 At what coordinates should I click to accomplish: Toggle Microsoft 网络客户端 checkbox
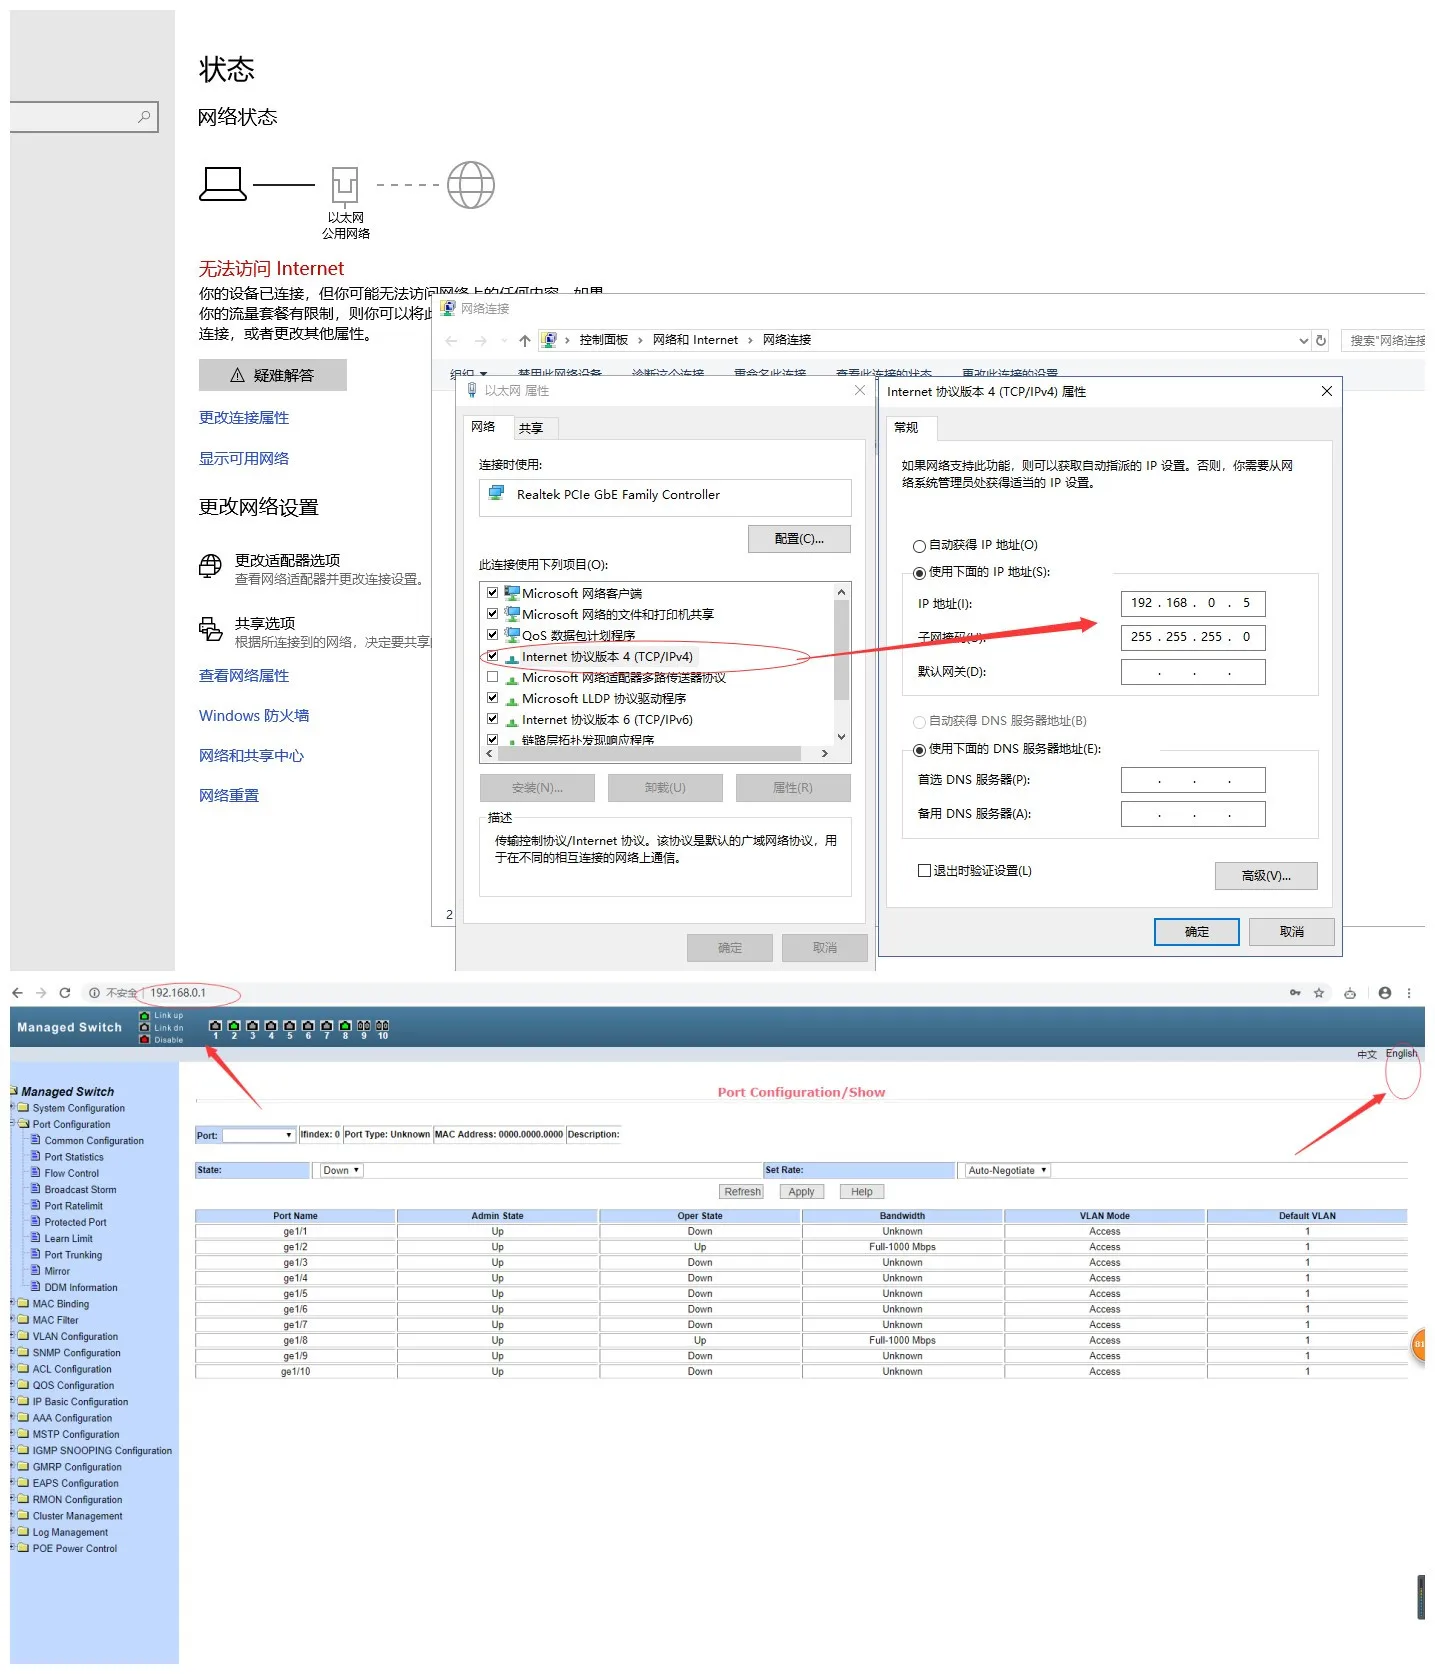tap(492, 592)
